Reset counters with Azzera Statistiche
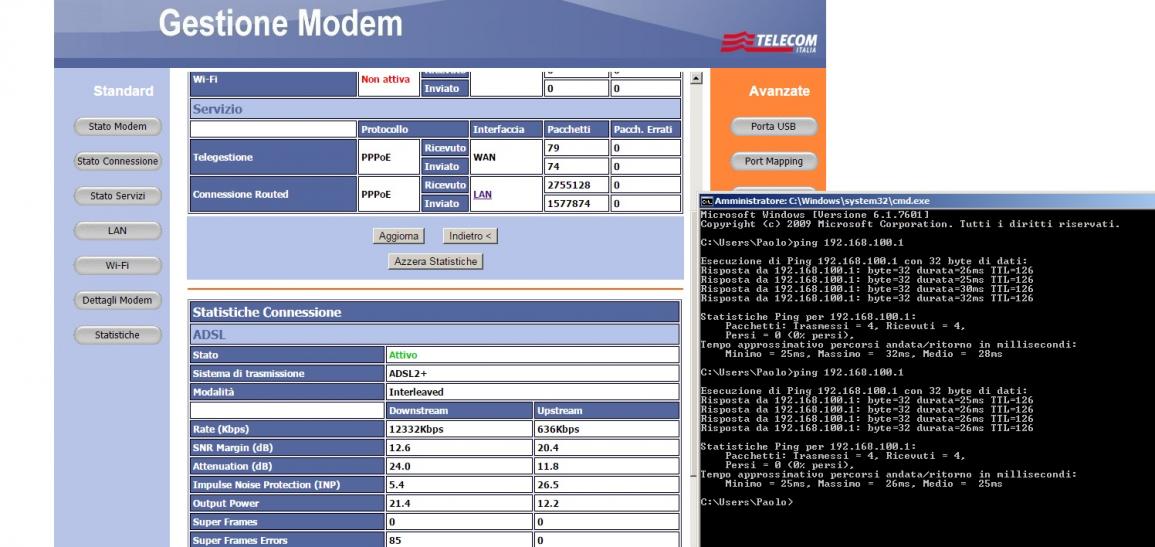 click(435, 261)
